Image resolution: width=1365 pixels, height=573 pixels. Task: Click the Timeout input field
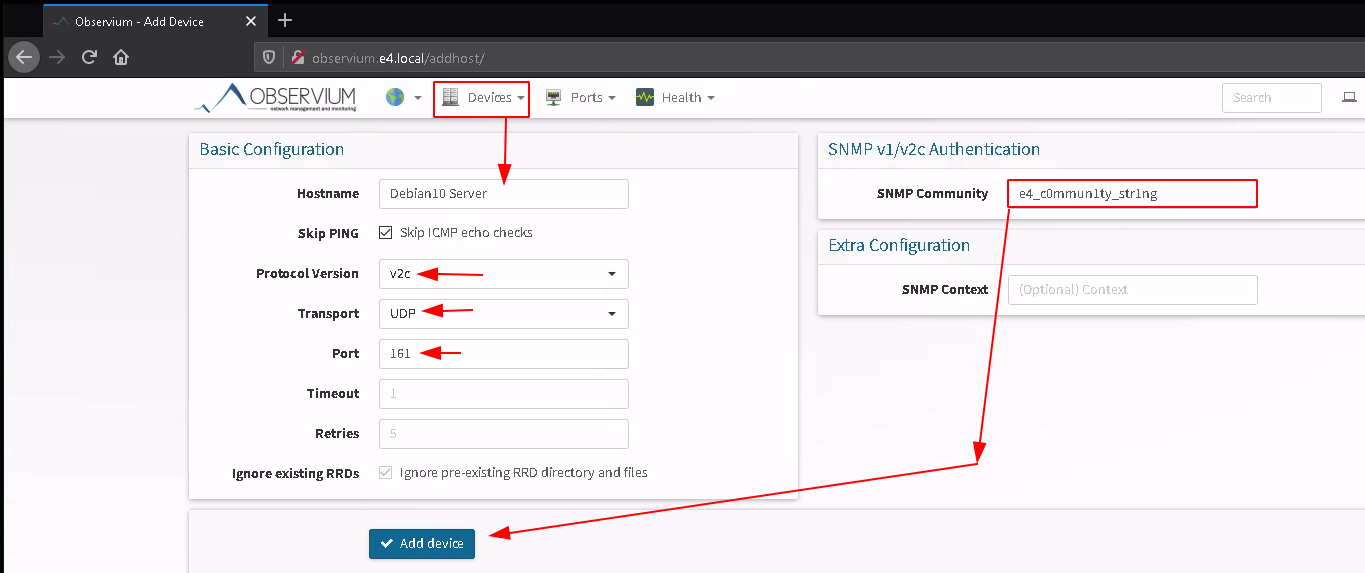pos(503,394)
